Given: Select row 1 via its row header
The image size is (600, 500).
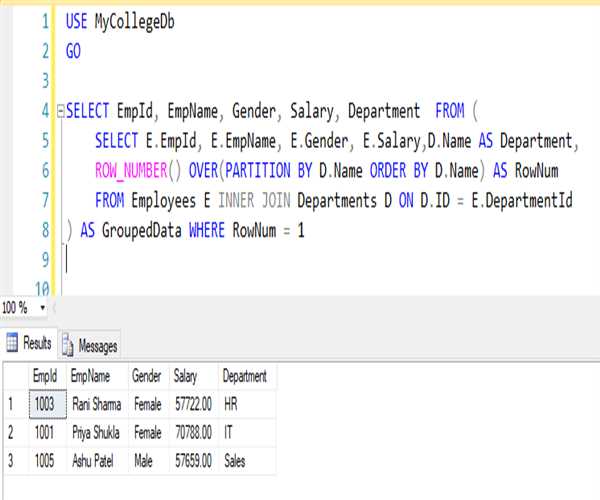Looking at the screenshot, I should (13, 404).
